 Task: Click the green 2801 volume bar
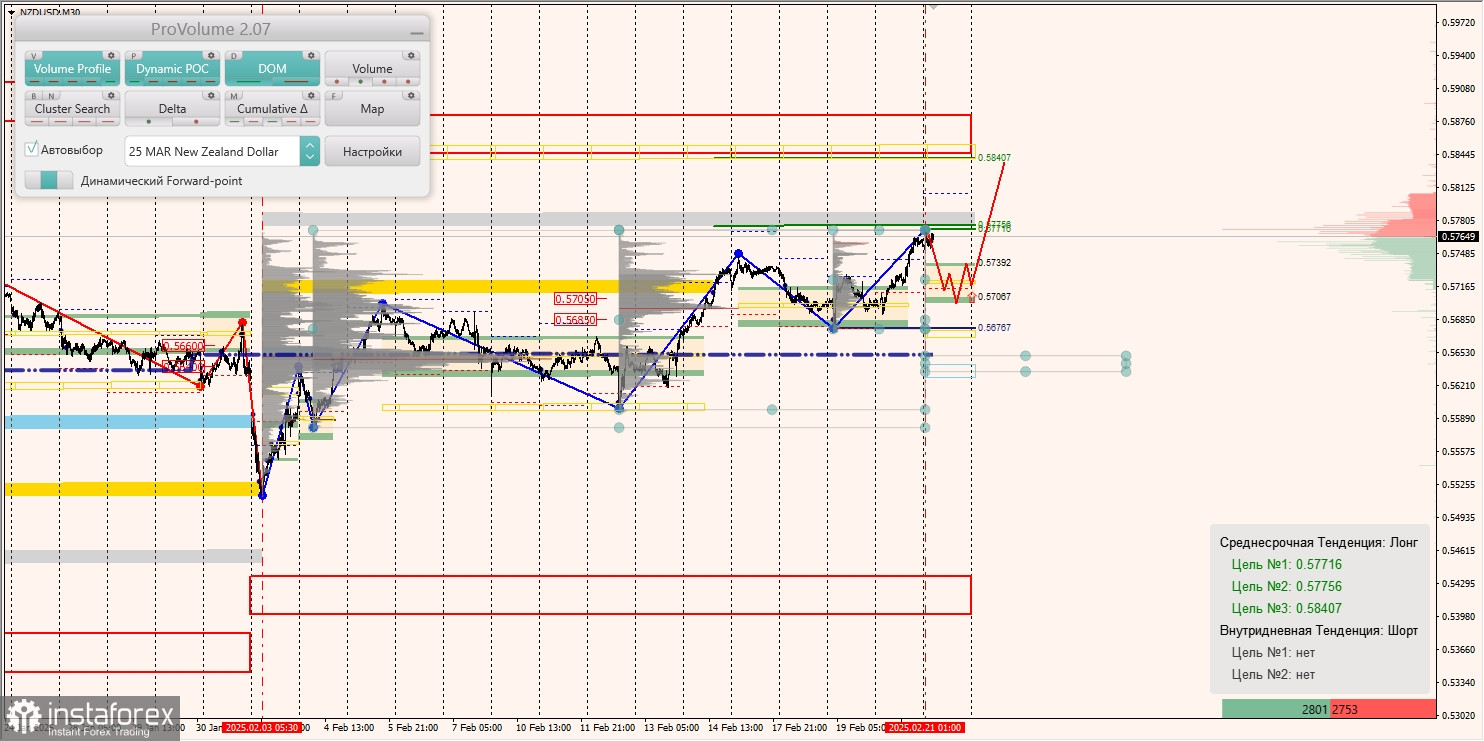pos(1276,709)
